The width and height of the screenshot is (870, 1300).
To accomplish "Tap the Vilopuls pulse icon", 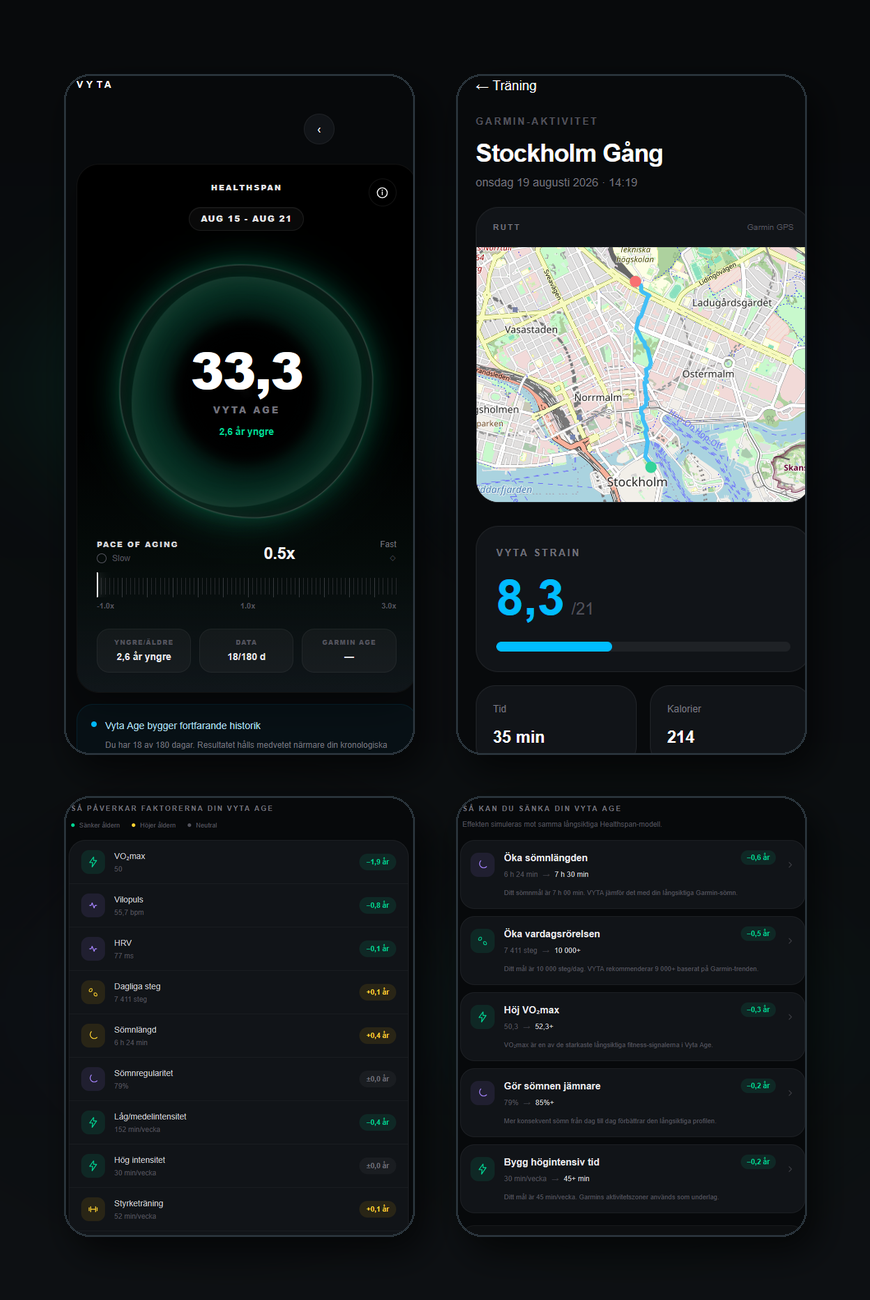I will 93,905.
